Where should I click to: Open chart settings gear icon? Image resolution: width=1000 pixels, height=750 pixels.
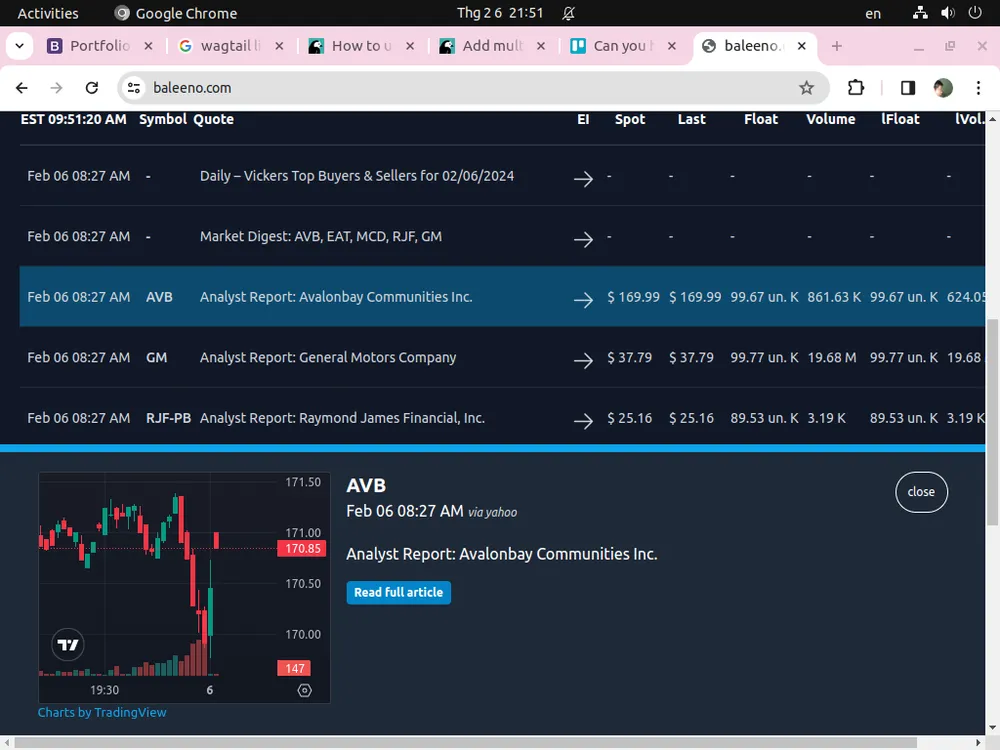coord(304,690)
